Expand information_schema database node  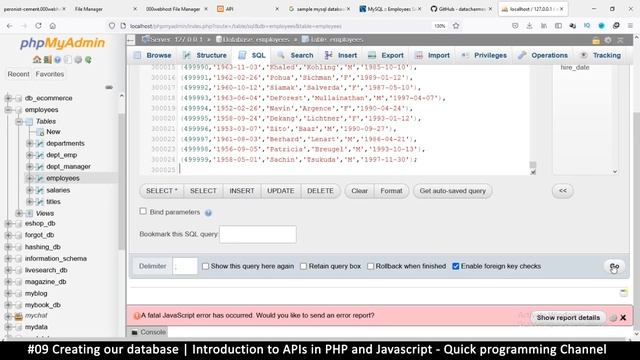coord(8,259)
